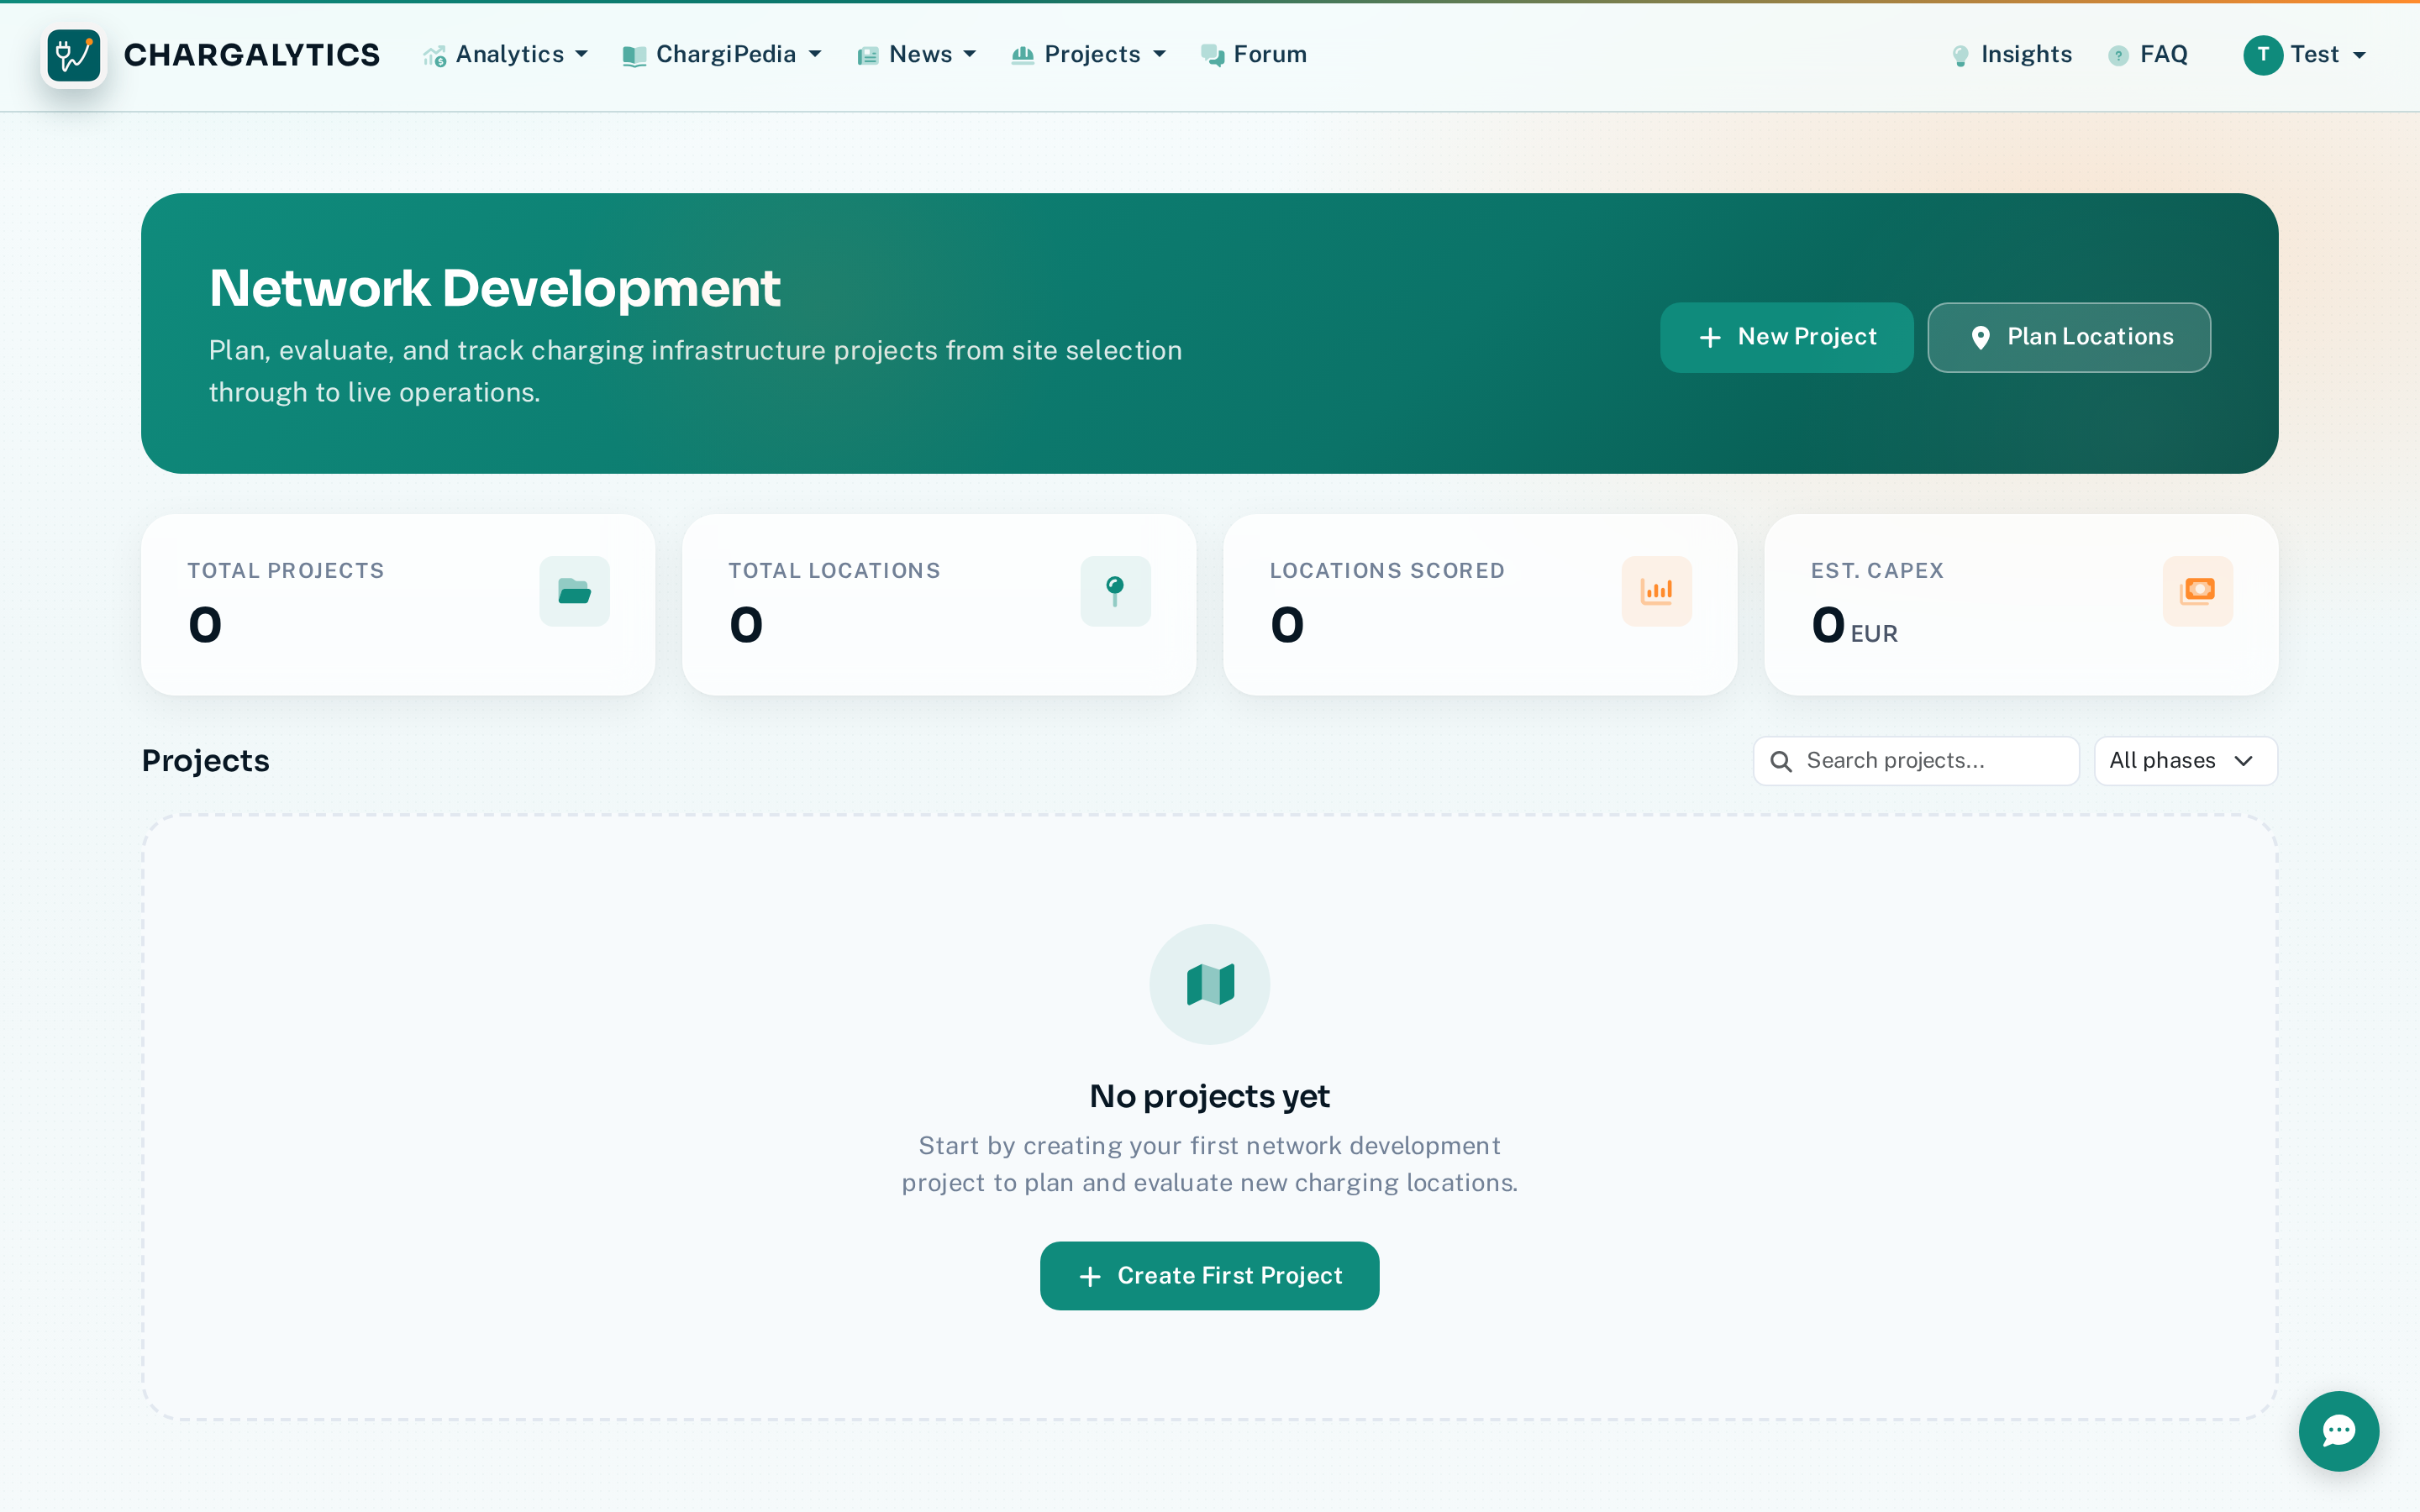2420x1512 pixels.
Task: Click the TOTAL PROJECTS label
Action: (286, 571)
